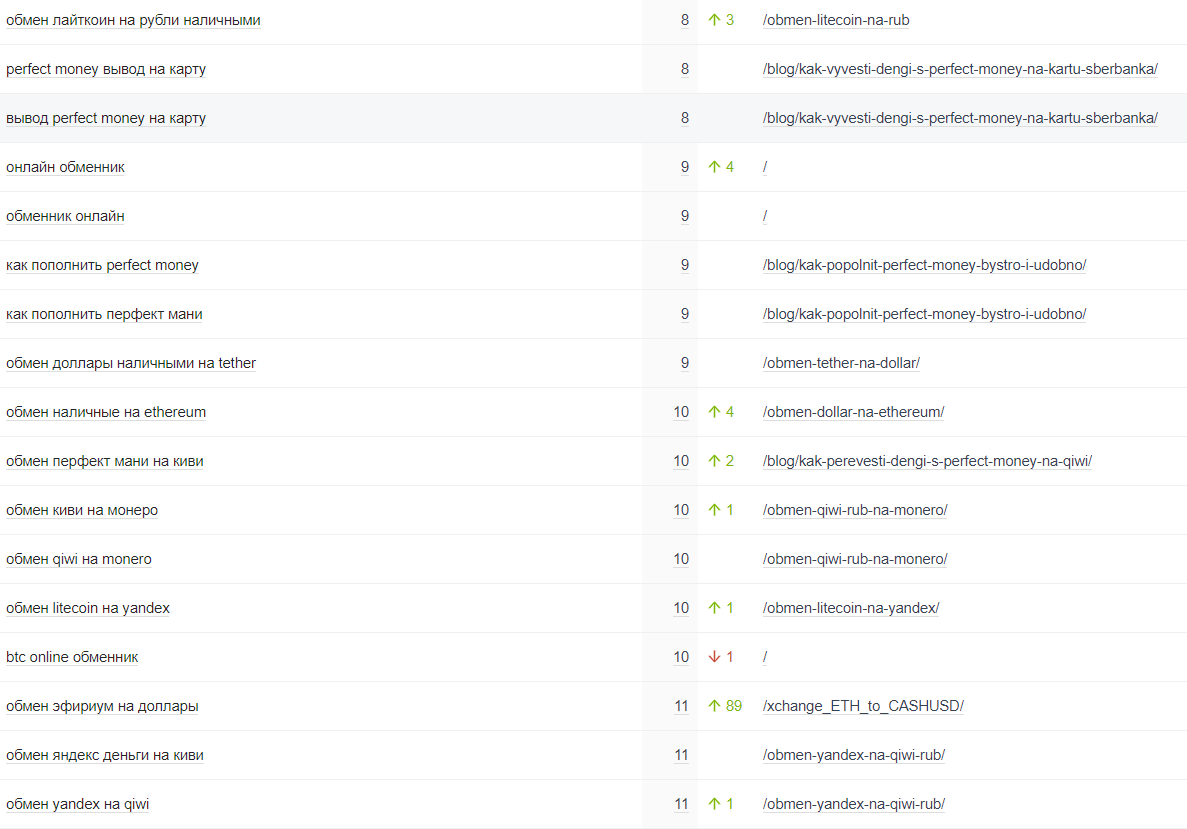Open the /obmen-dollar-na-ethereum/ URL
This screenshot has width=1187, height=829.
point(853,413)
